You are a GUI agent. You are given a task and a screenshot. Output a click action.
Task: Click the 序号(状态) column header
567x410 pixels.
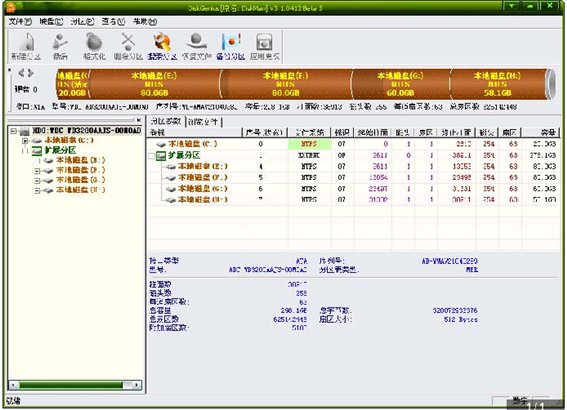265,133
